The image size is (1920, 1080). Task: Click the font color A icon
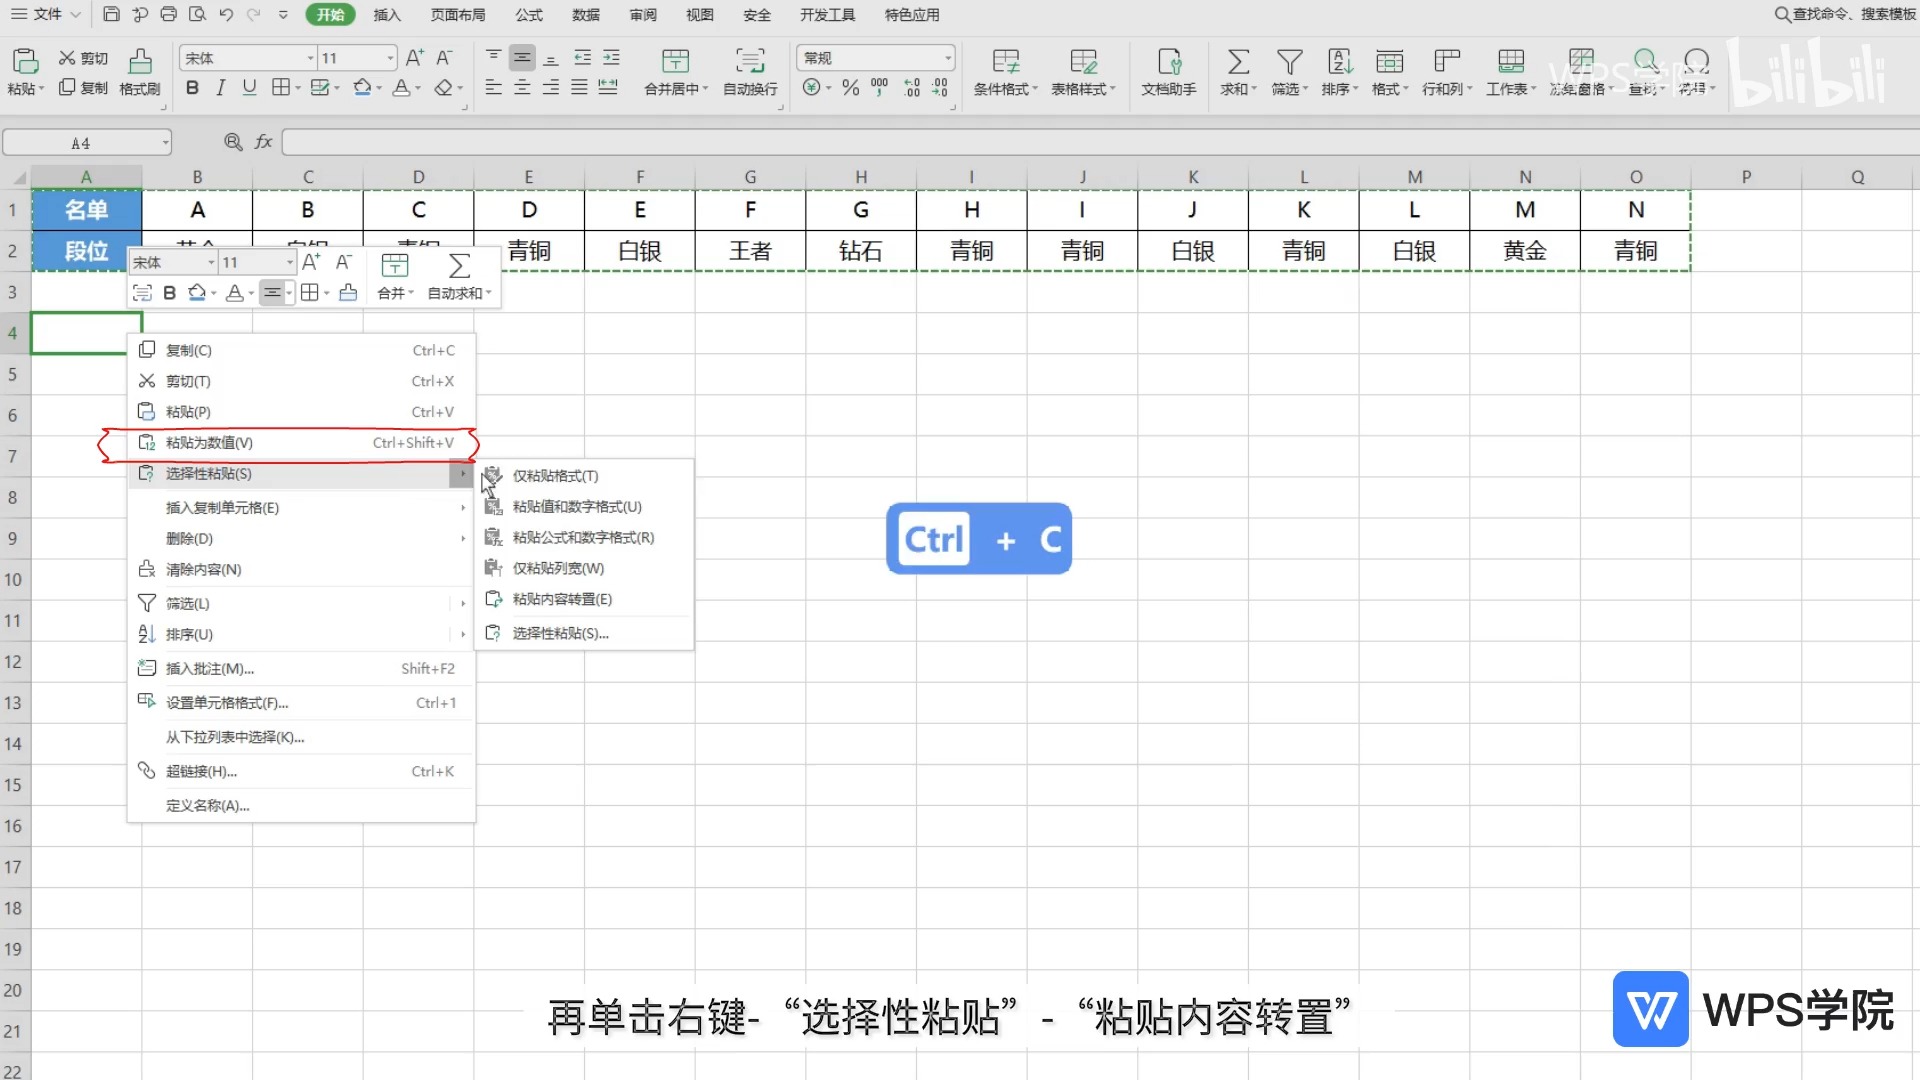[400, 88]
